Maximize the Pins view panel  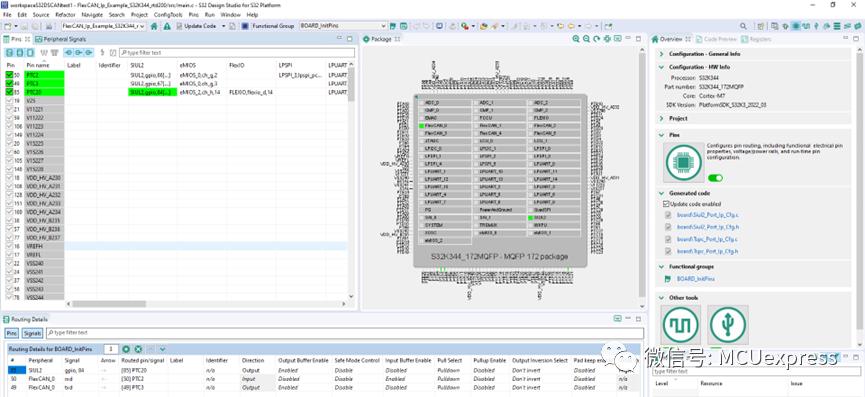(x=349, y=39)
